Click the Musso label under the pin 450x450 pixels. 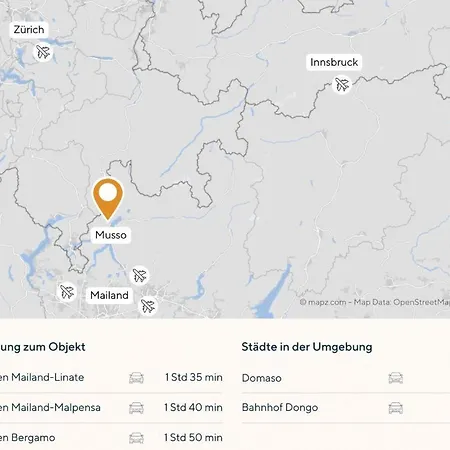pos(111,235)
